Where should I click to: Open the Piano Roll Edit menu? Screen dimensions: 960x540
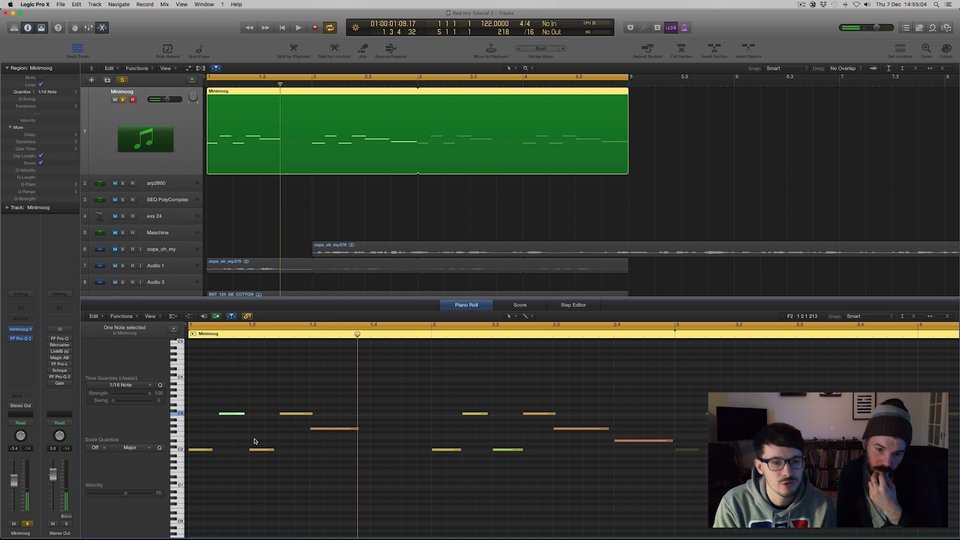pyautogui.click(x=96, y=316)
